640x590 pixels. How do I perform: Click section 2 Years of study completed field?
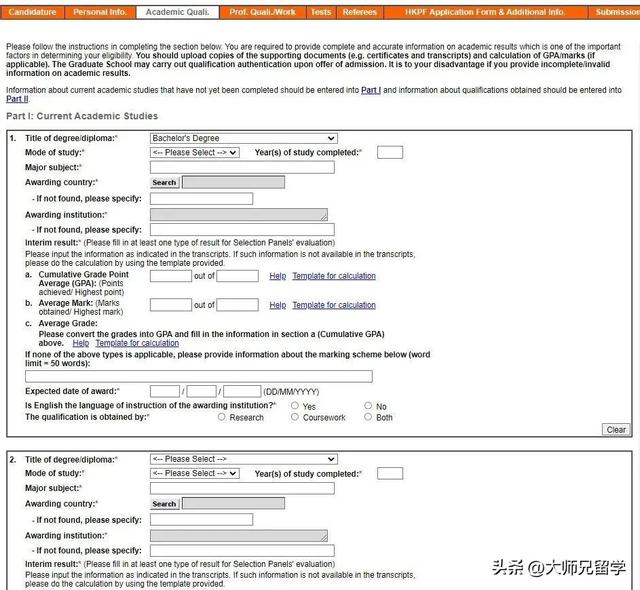[x=390, y=474]
